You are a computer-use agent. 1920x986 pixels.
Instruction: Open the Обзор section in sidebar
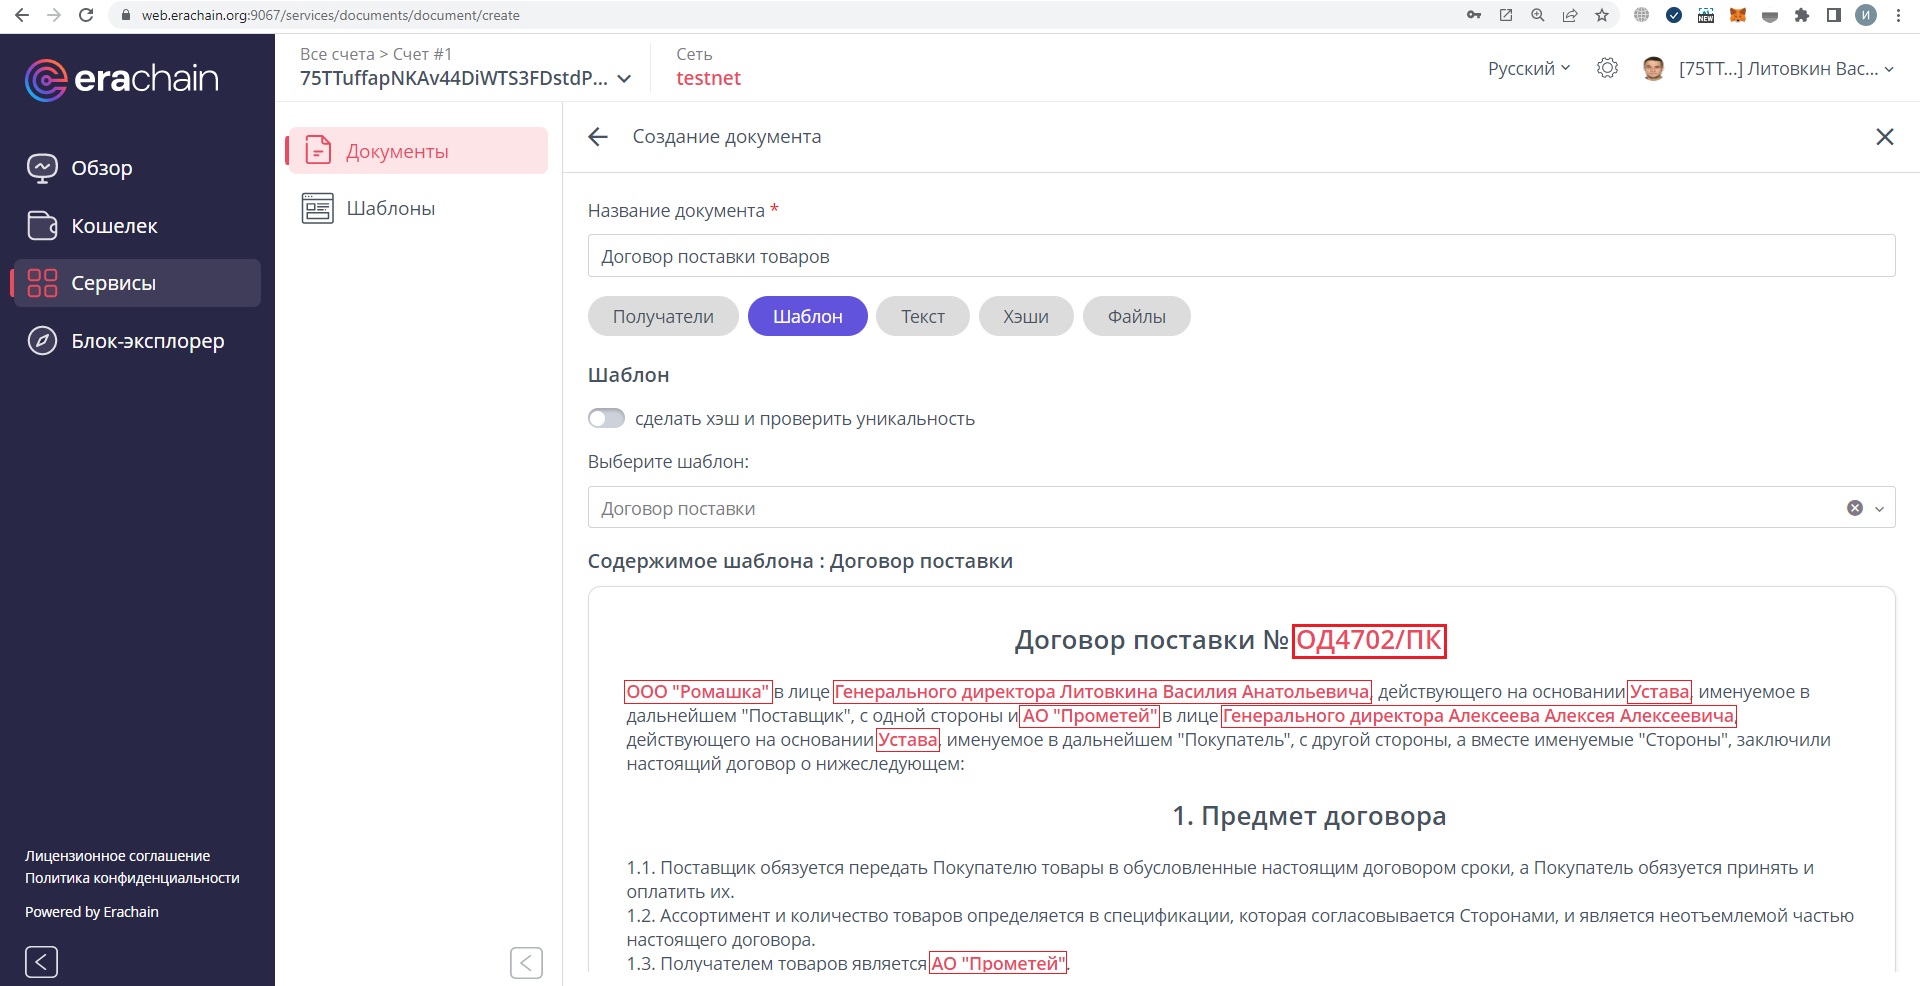[102, 168]
